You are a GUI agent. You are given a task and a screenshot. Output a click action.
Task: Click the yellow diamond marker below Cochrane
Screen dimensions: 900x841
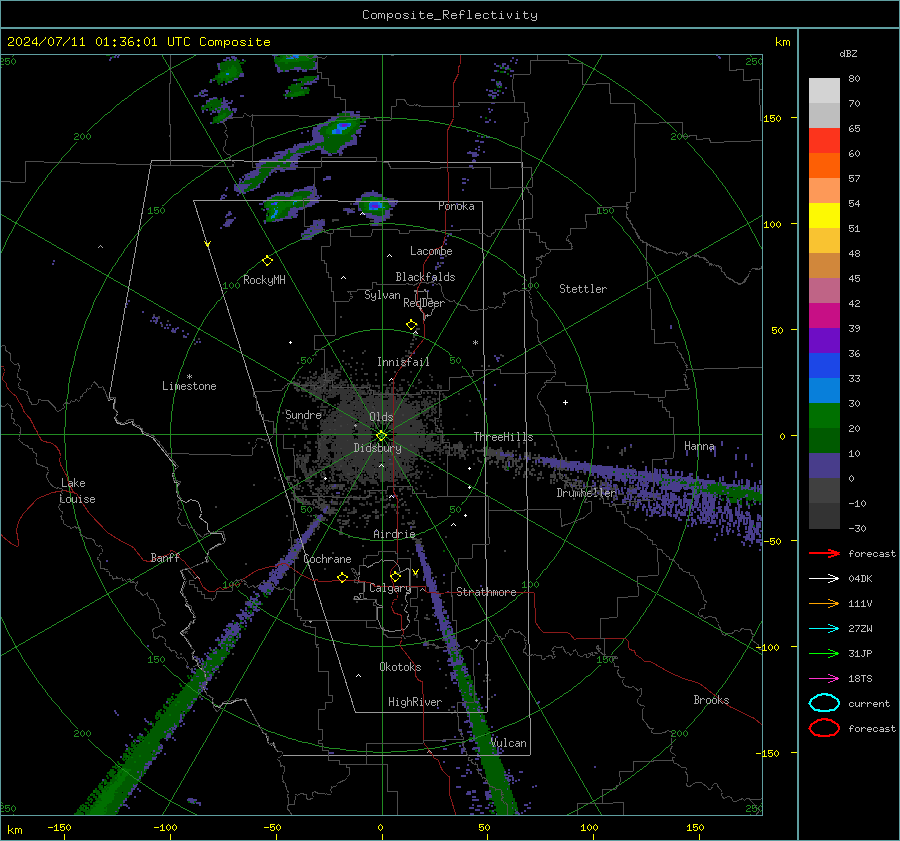(342, 577)
